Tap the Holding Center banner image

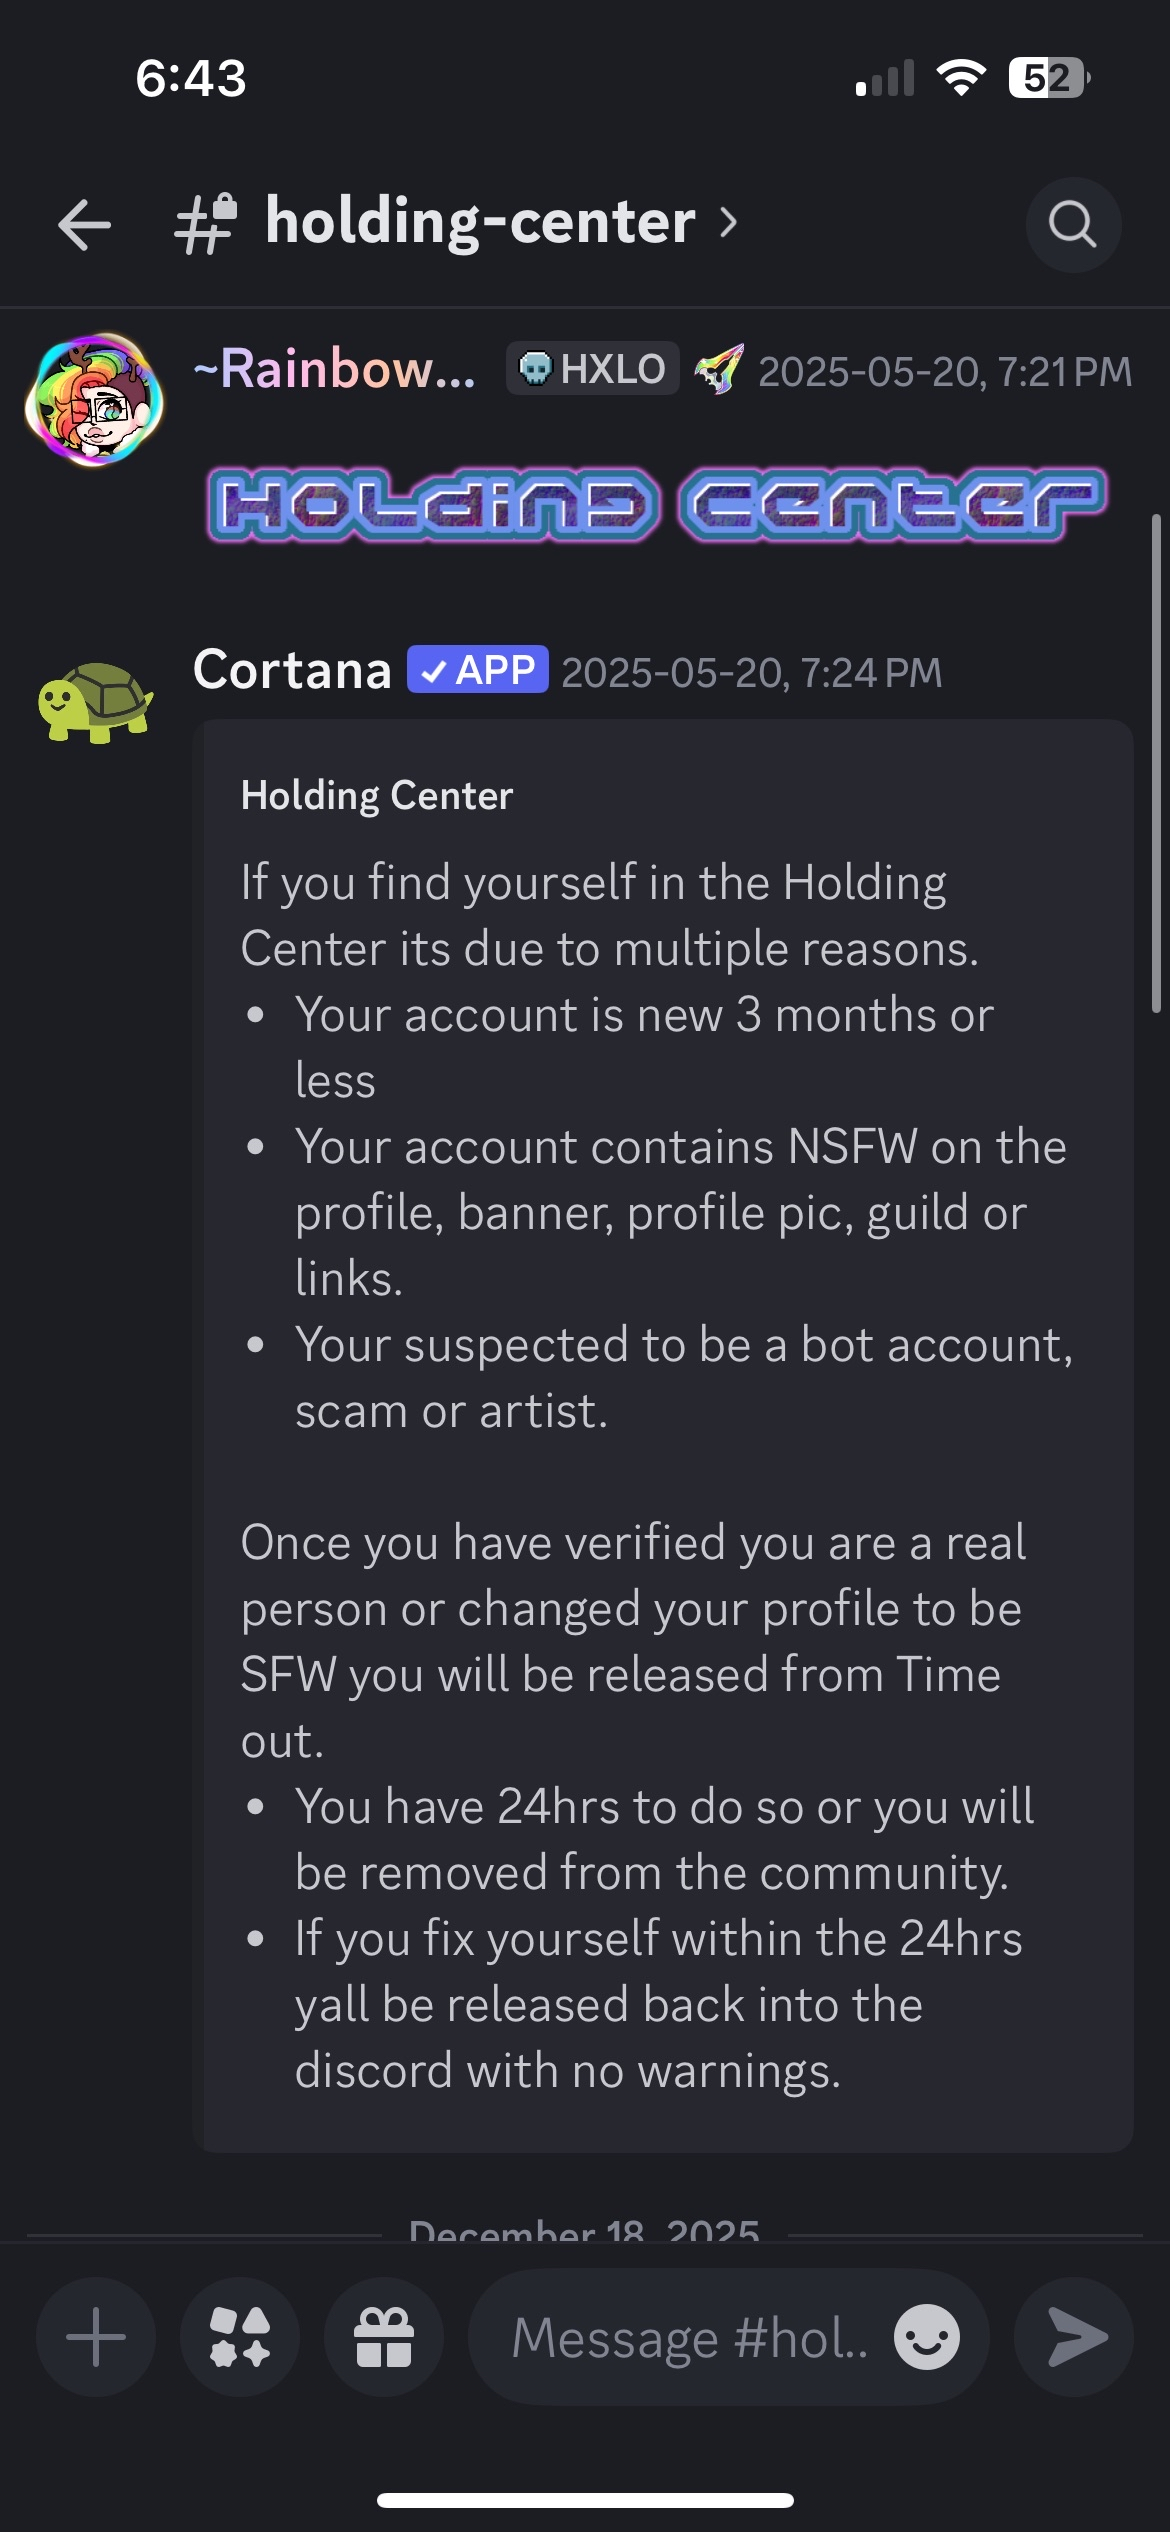(657, 505)
